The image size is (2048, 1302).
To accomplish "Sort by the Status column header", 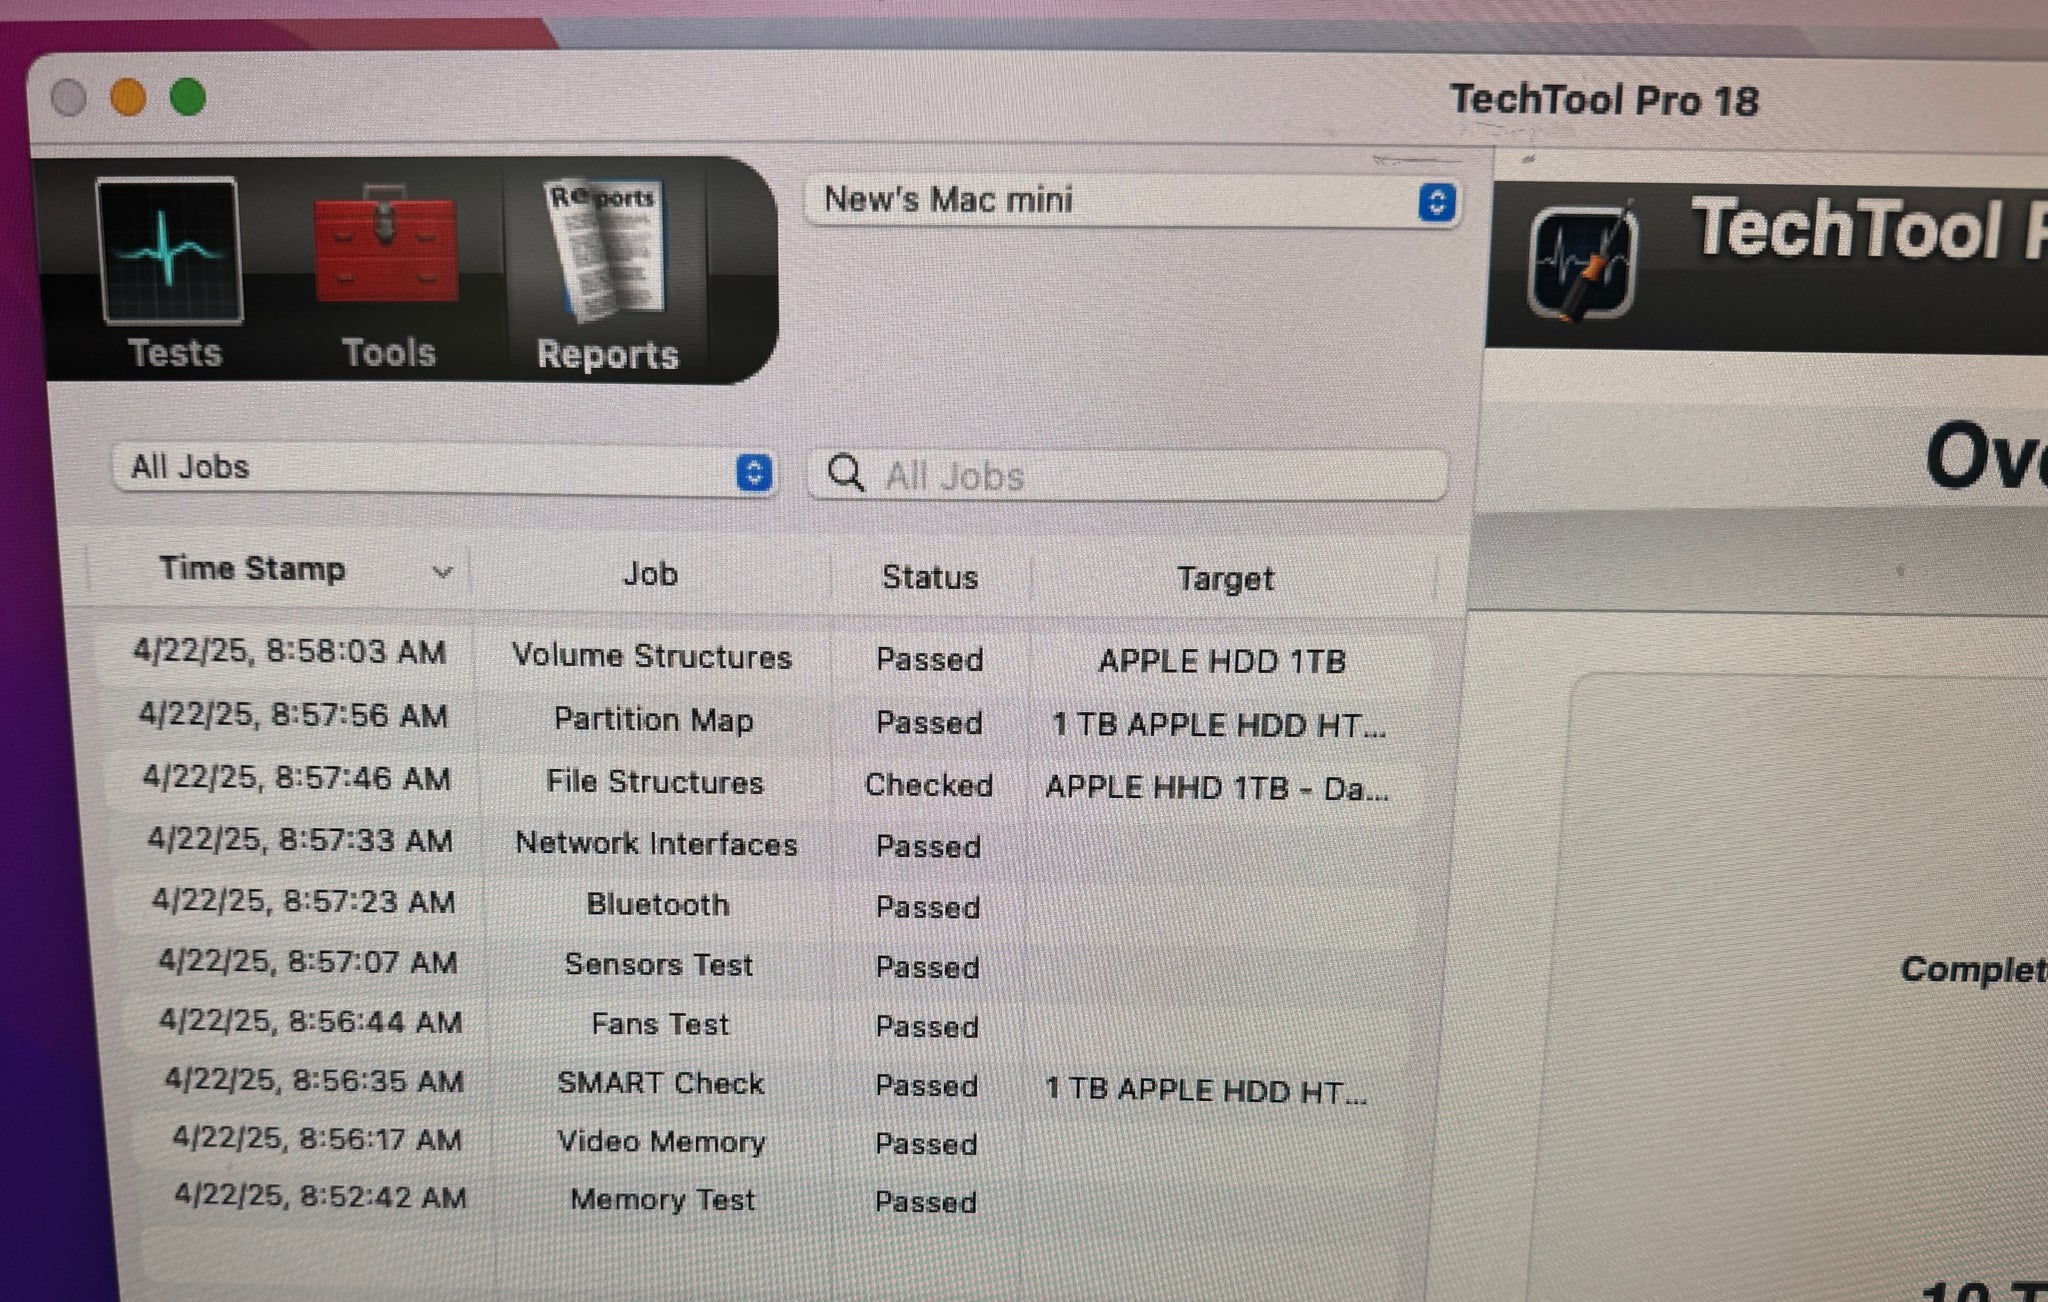I will 929,577.
